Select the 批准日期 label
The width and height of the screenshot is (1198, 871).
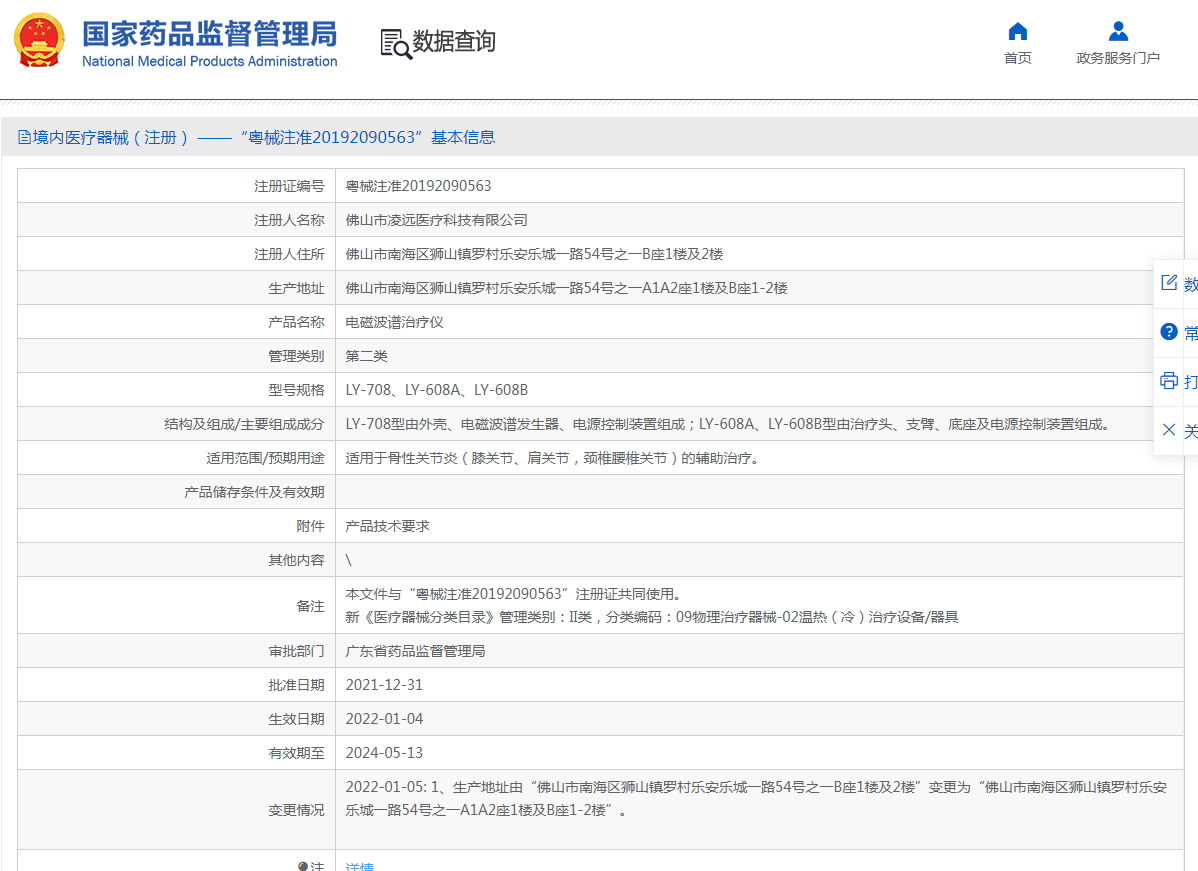pyautogui.click(x=296, y=685)
